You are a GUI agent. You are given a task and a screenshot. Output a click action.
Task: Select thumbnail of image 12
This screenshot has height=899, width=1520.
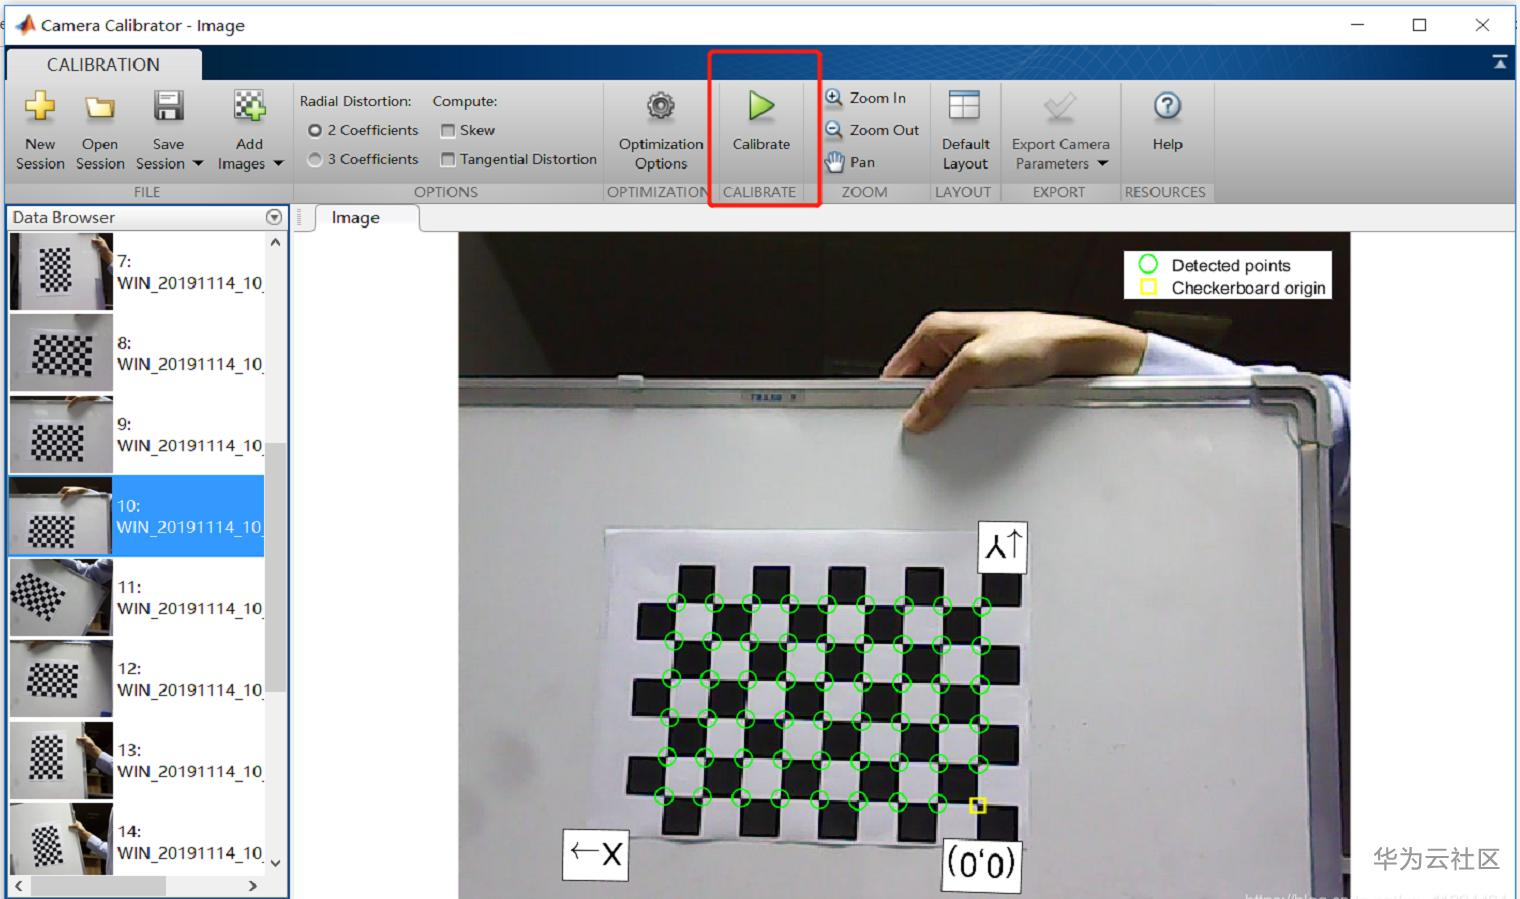click(61, 679)
